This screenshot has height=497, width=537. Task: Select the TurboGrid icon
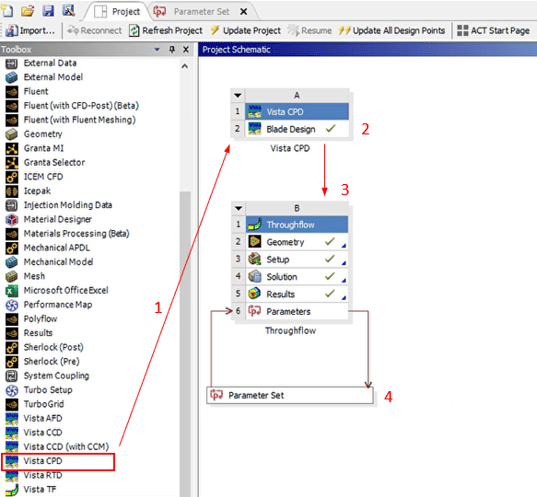tap(12, 405)
